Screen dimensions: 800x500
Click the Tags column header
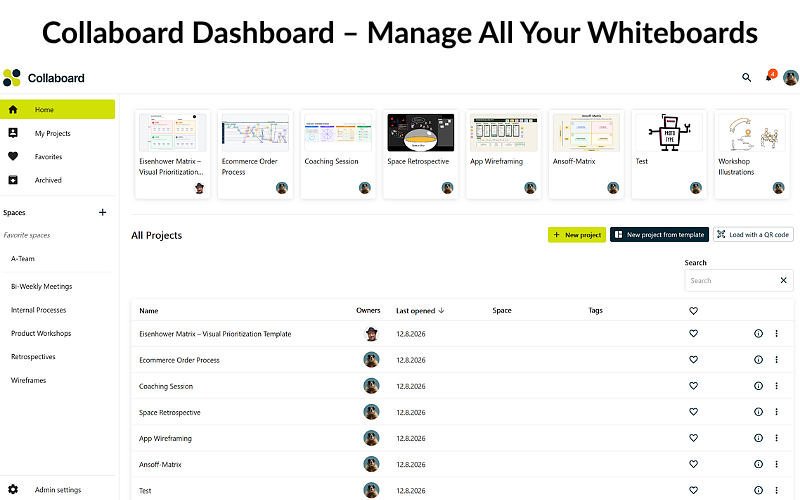click(x=595, y=310)
